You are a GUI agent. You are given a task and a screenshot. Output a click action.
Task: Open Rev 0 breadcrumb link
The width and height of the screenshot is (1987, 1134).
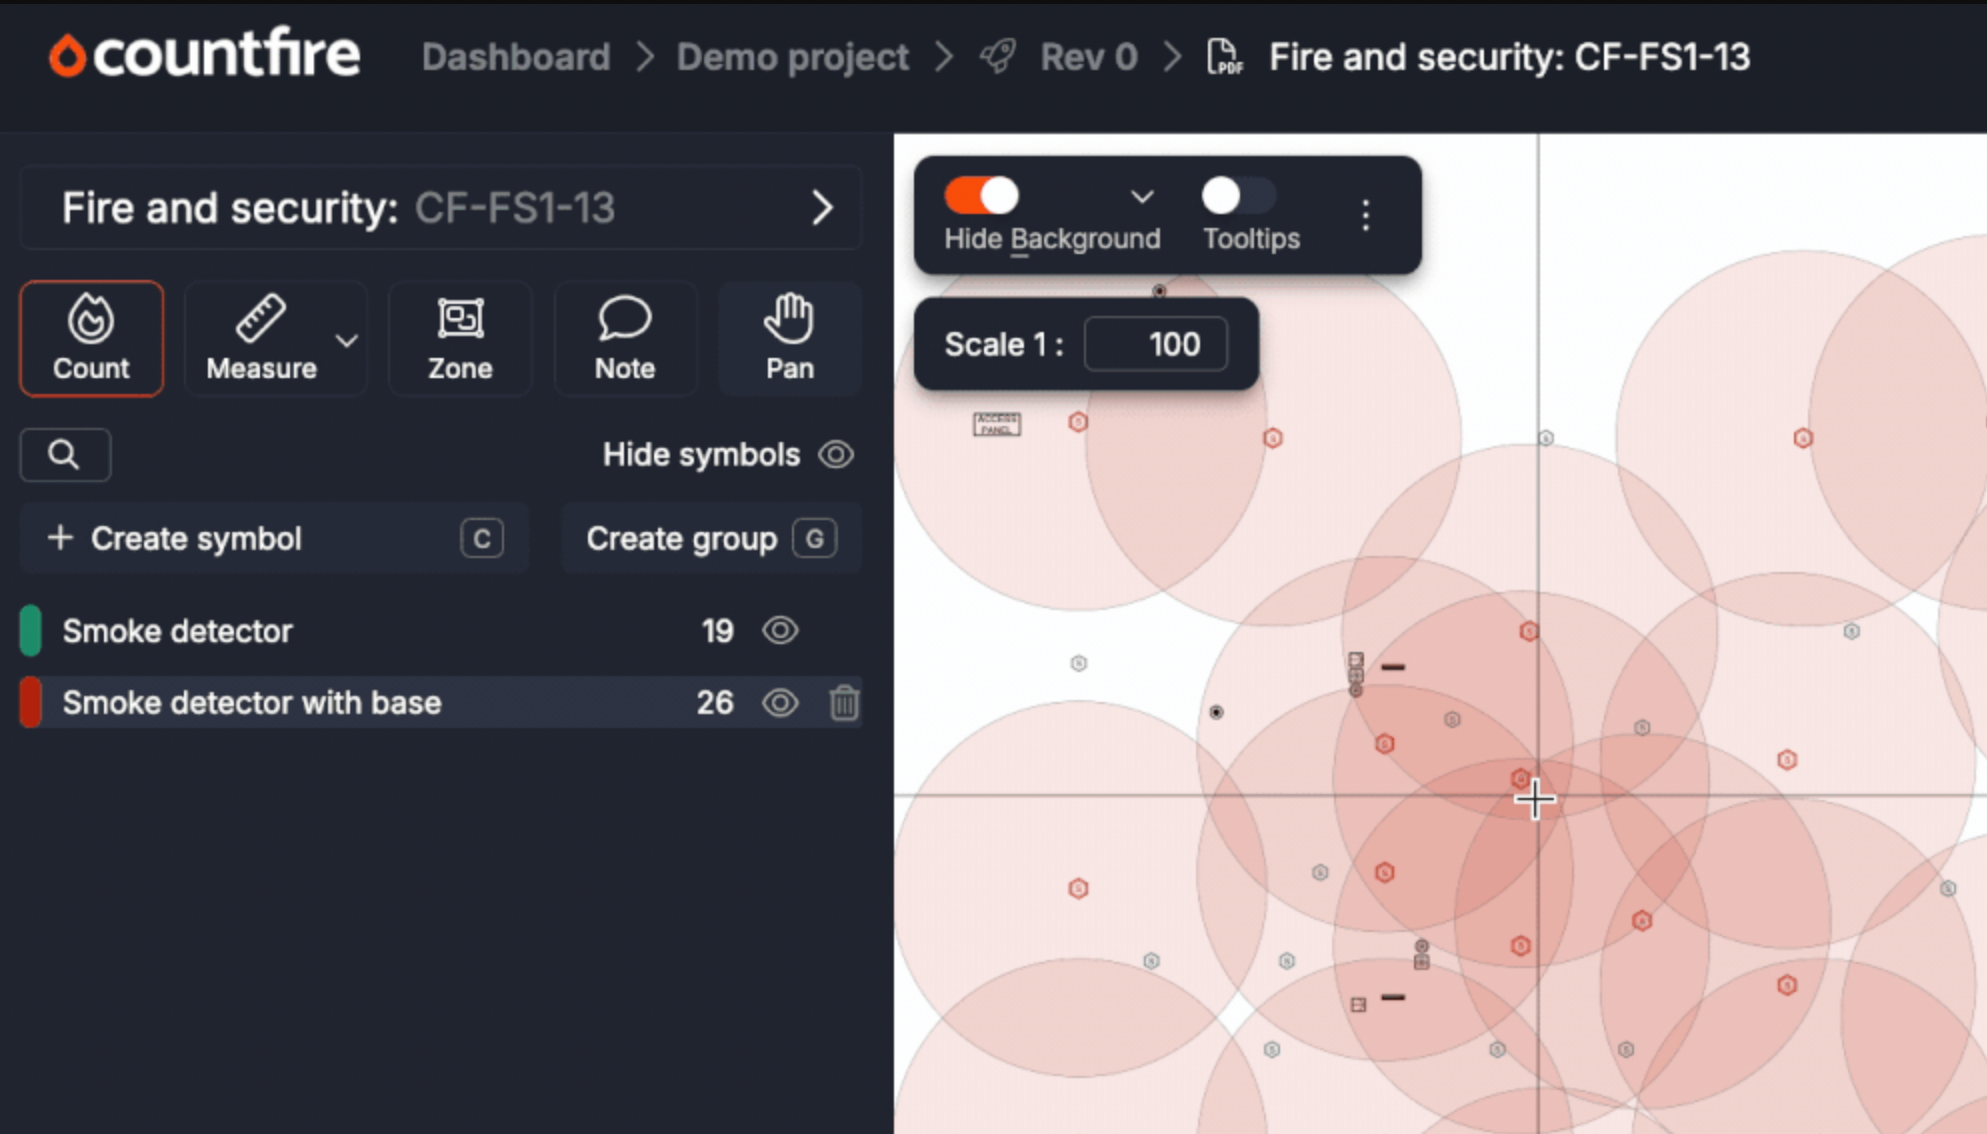(1089, 57)
